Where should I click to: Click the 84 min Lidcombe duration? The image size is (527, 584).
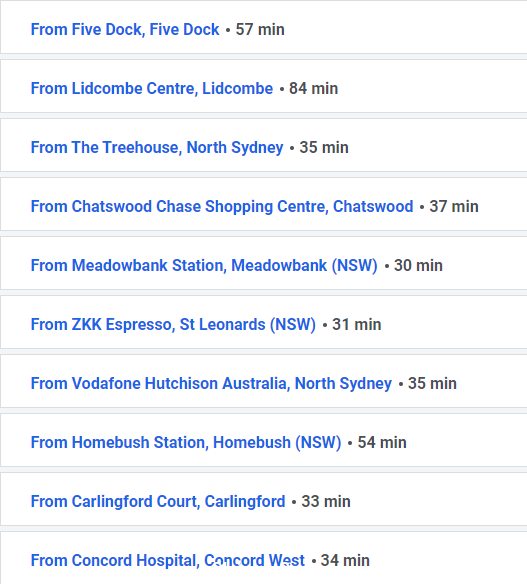[314, 89]
